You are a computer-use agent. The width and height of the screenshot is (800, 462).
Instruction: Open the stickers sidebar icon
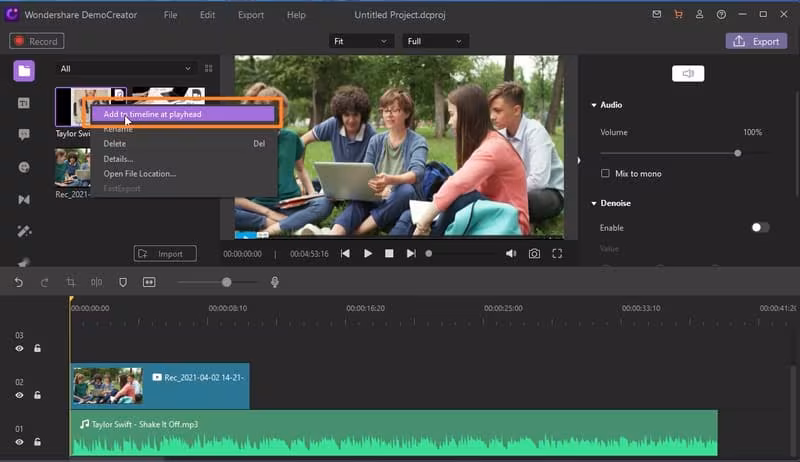pyautogui.click(x=24, y=167)
